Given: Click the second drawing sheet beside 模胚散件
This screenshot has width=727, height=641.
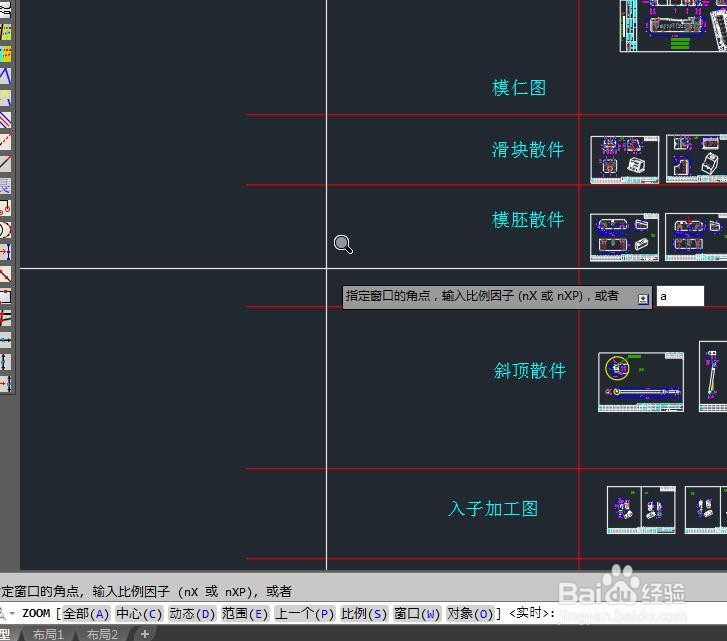Looking at the screenshot, I should click(696, 237).
